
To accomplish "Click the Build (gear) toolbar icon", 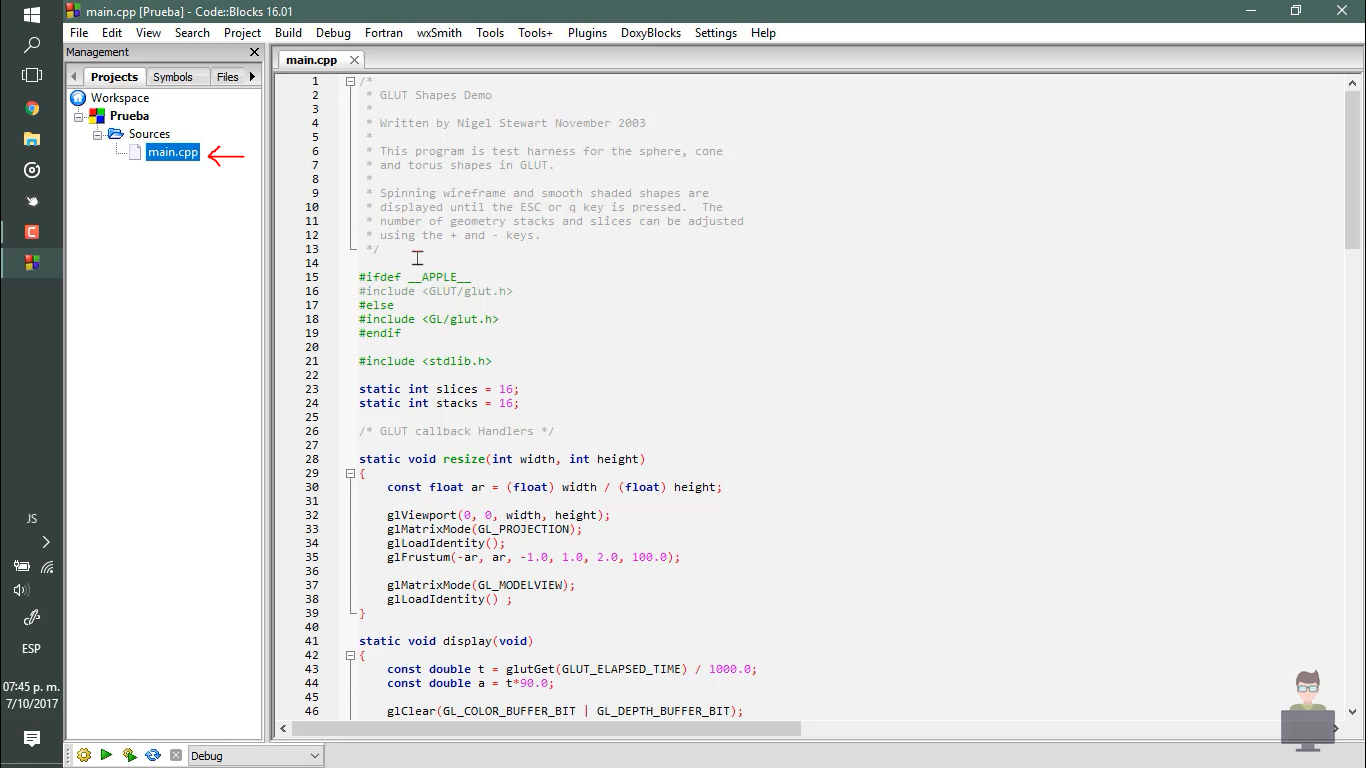I will pos(85,755).
